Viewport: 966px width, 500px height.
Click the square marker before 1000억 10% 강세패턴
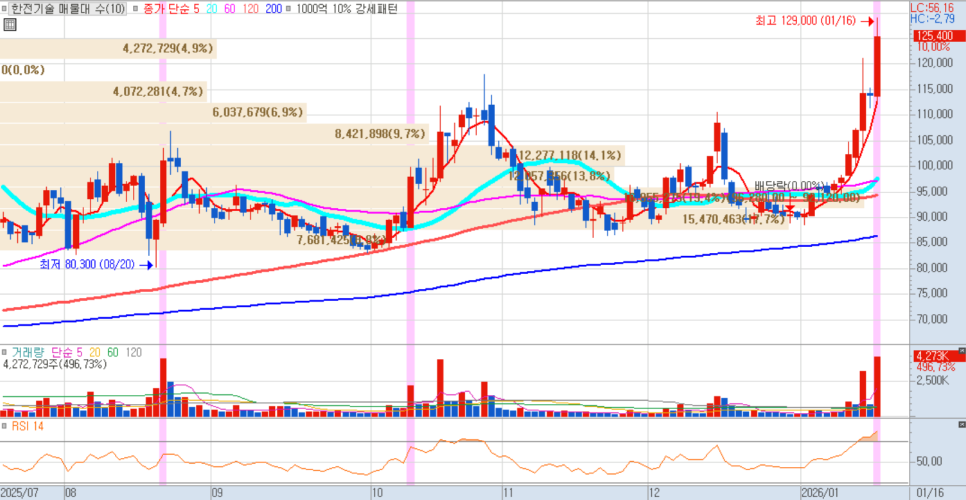point(290,9)
